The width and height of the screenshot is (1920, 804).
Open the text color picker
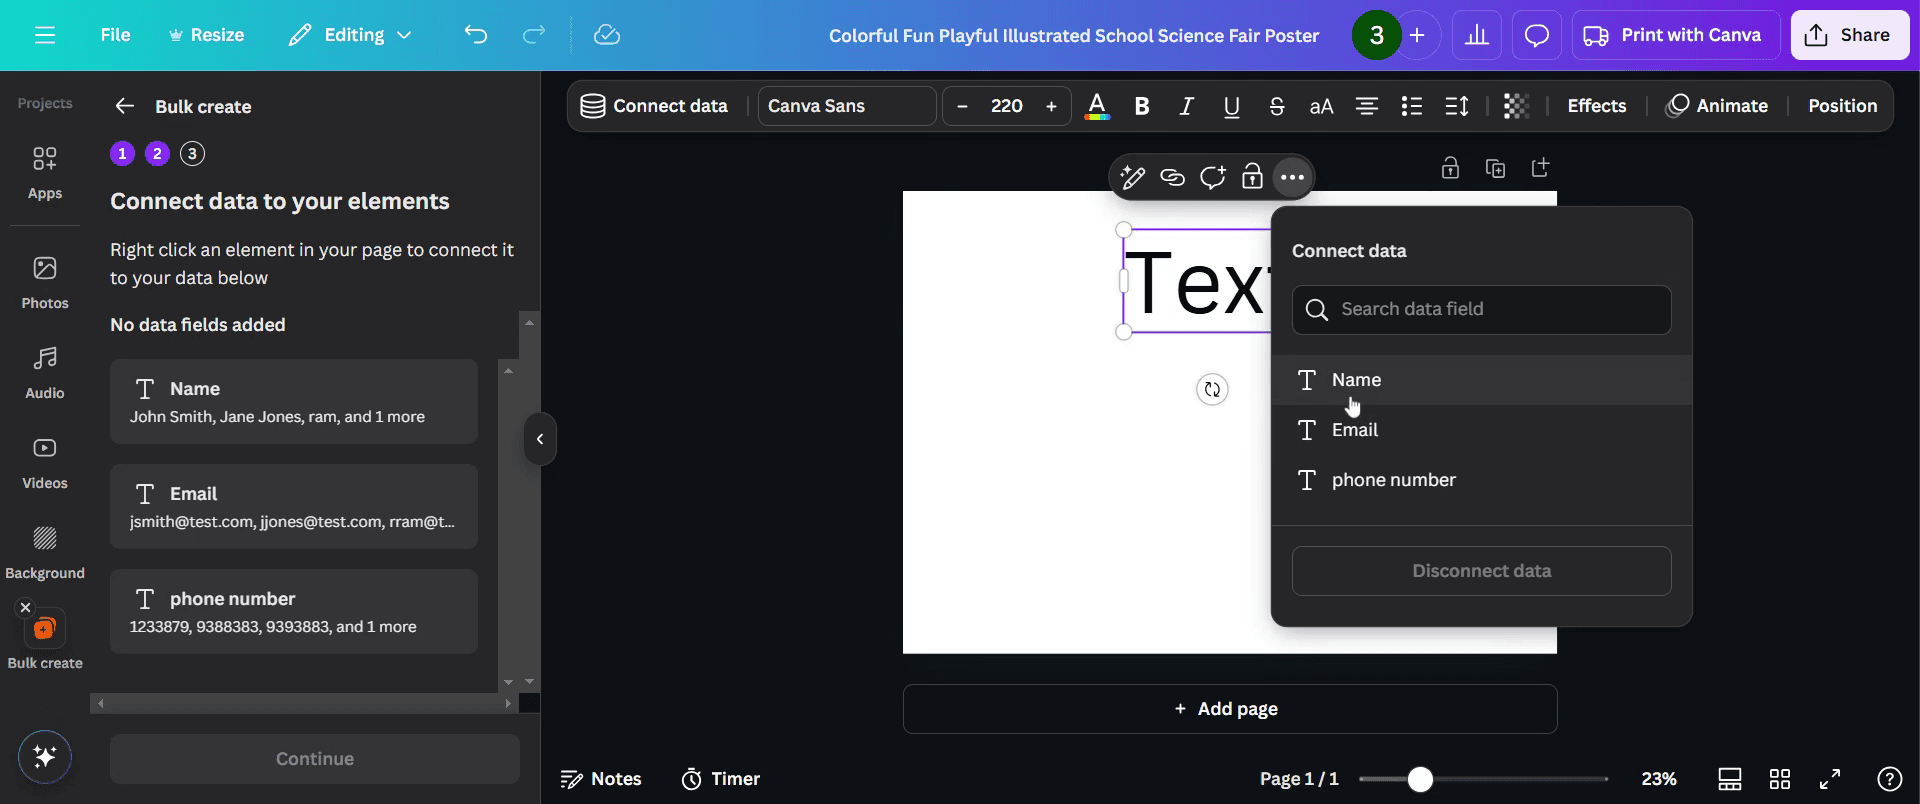coord(1097,106)
